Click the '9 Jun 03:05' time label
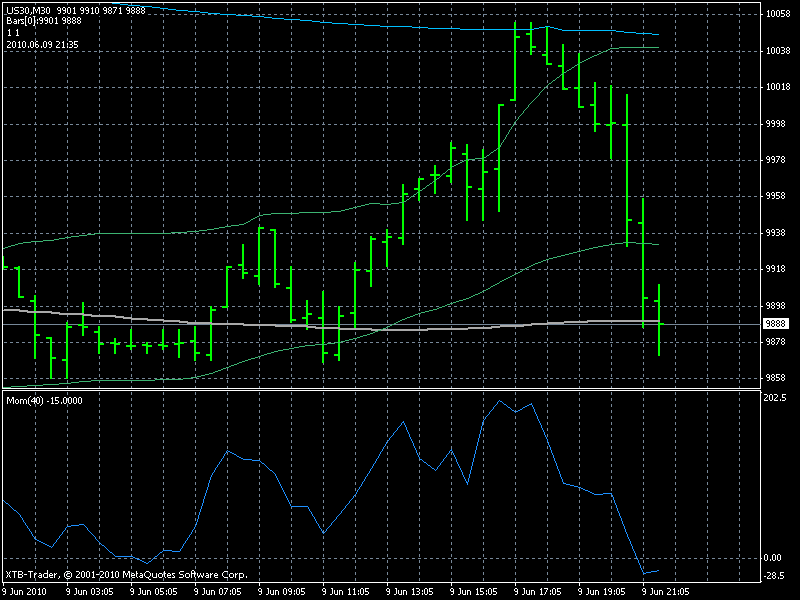800x600 pixels. coord(90,592)
